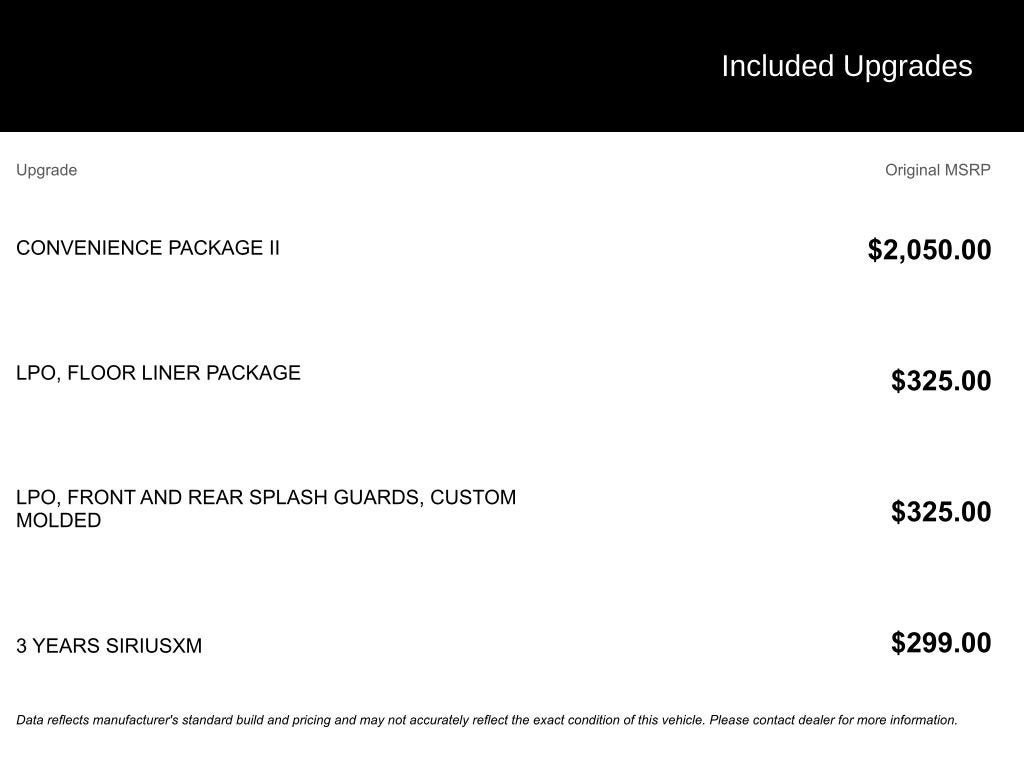Click the Included Upgrades heading
Image resolution: width=1024 pixels, height=768 pixels.
pos(846,66)
